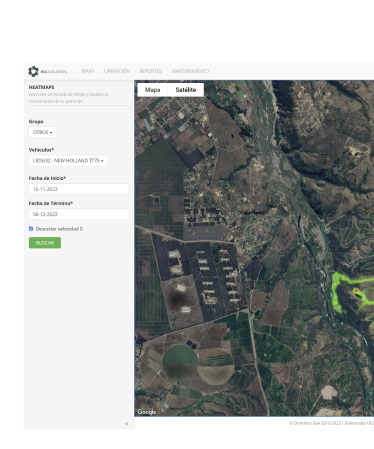Image resolution: width=374 pixels, height=449 pixels.
Task: Switch map view to Mapa
Action: click(x=152, y=90)
